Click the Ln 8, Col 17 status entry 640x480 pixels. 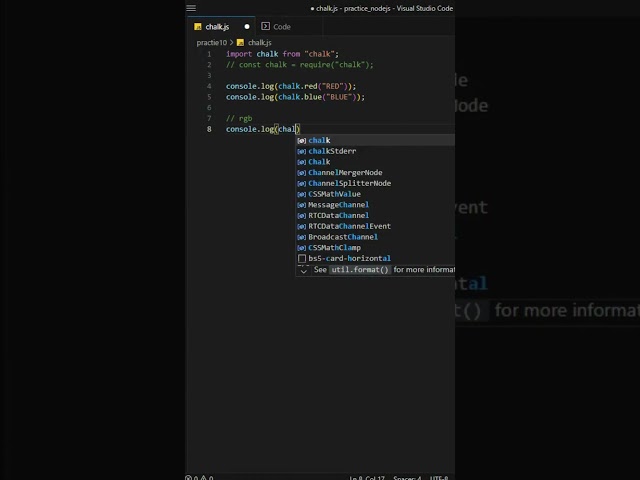click(367, 478)
